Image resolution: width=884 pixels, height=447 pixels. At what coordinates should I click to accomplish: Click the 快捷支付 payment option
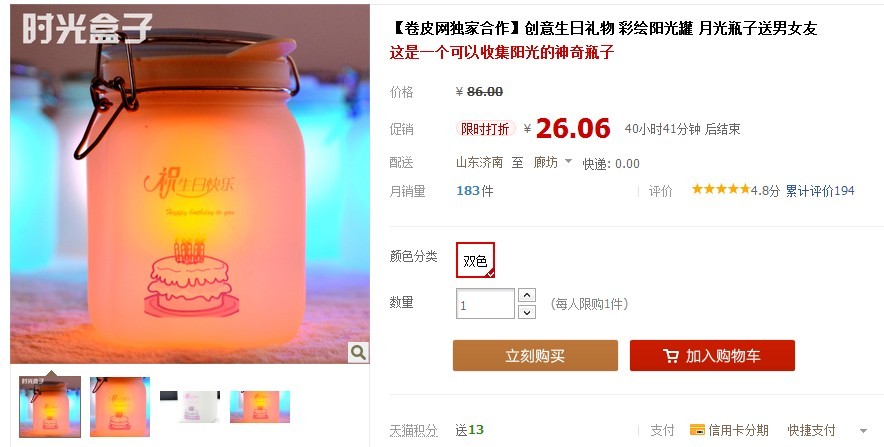tap(811, 431)
